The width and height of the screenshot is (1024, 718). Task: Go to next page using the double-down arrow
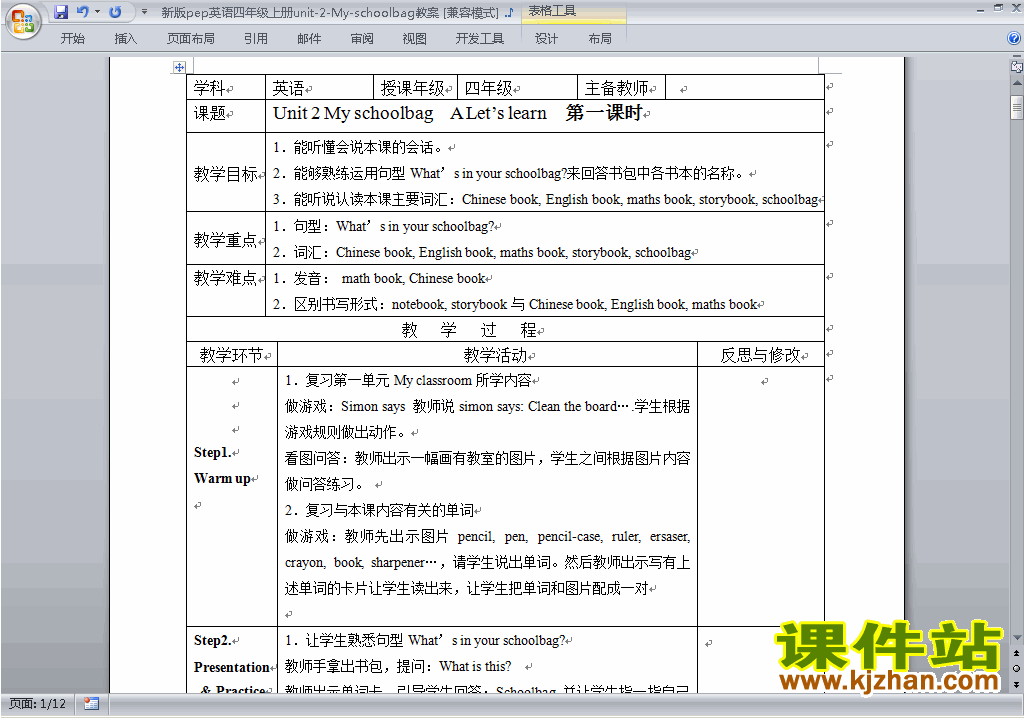(1016, 684)
